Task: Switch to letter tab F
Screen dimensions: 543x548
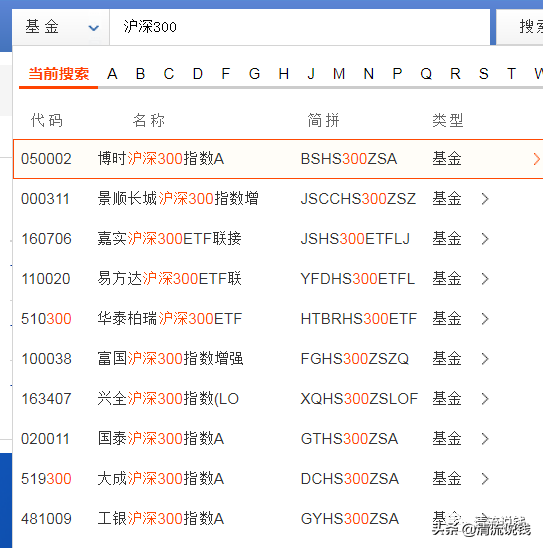Action: [x=226, y=74]
